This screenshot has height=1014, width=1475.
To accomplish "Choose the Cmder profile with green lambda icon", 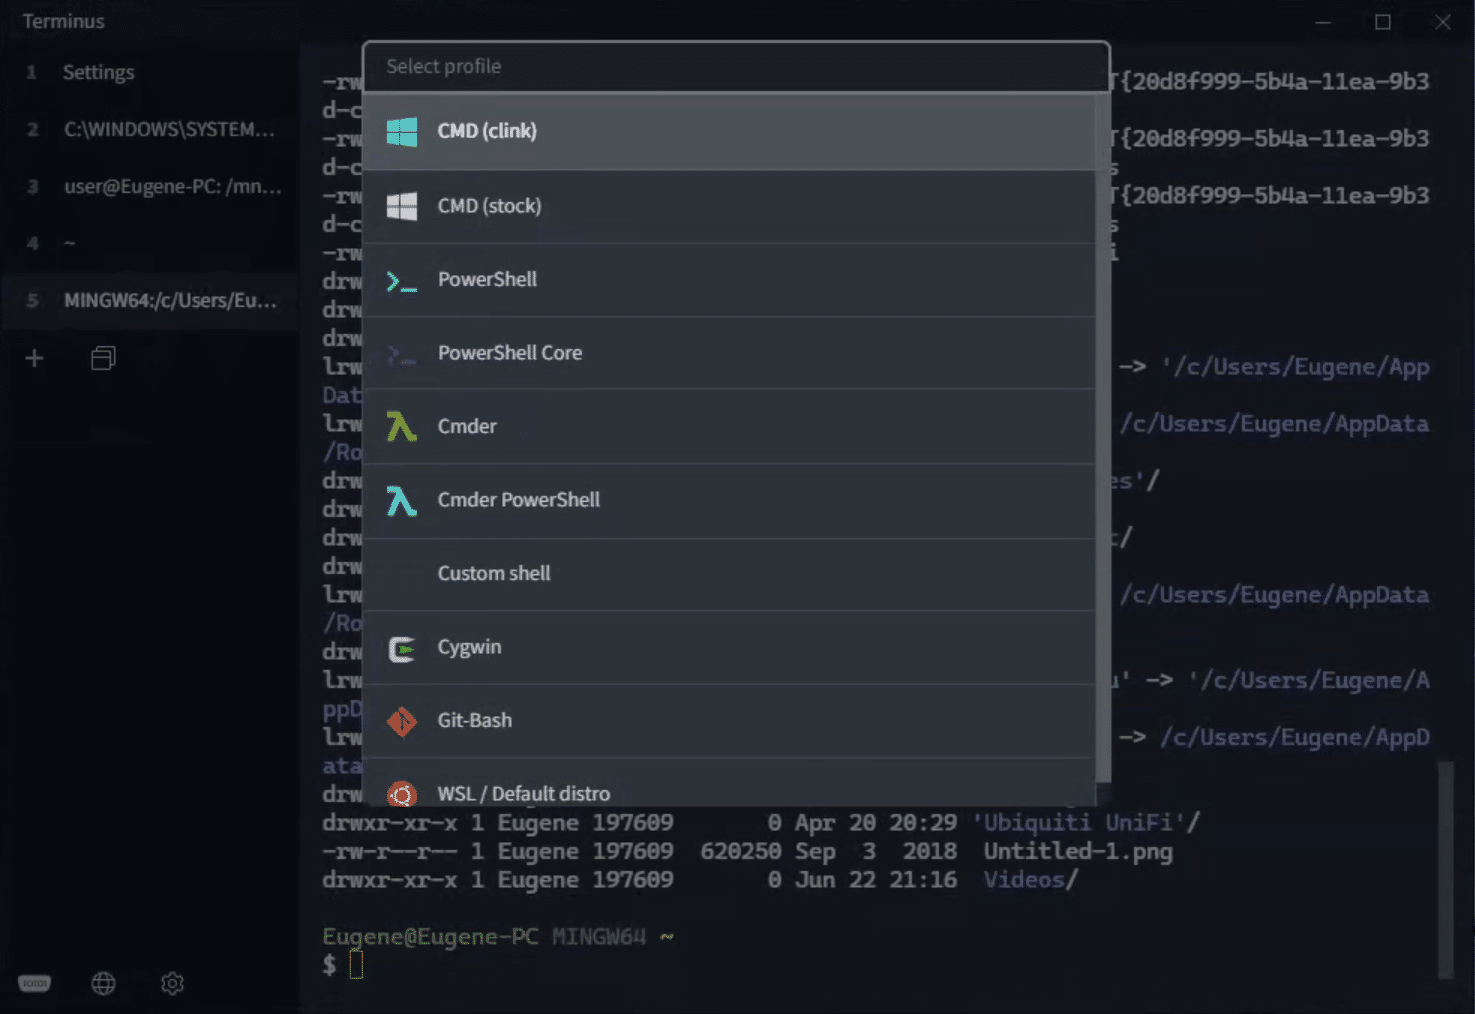I will [x=401, y=427].
